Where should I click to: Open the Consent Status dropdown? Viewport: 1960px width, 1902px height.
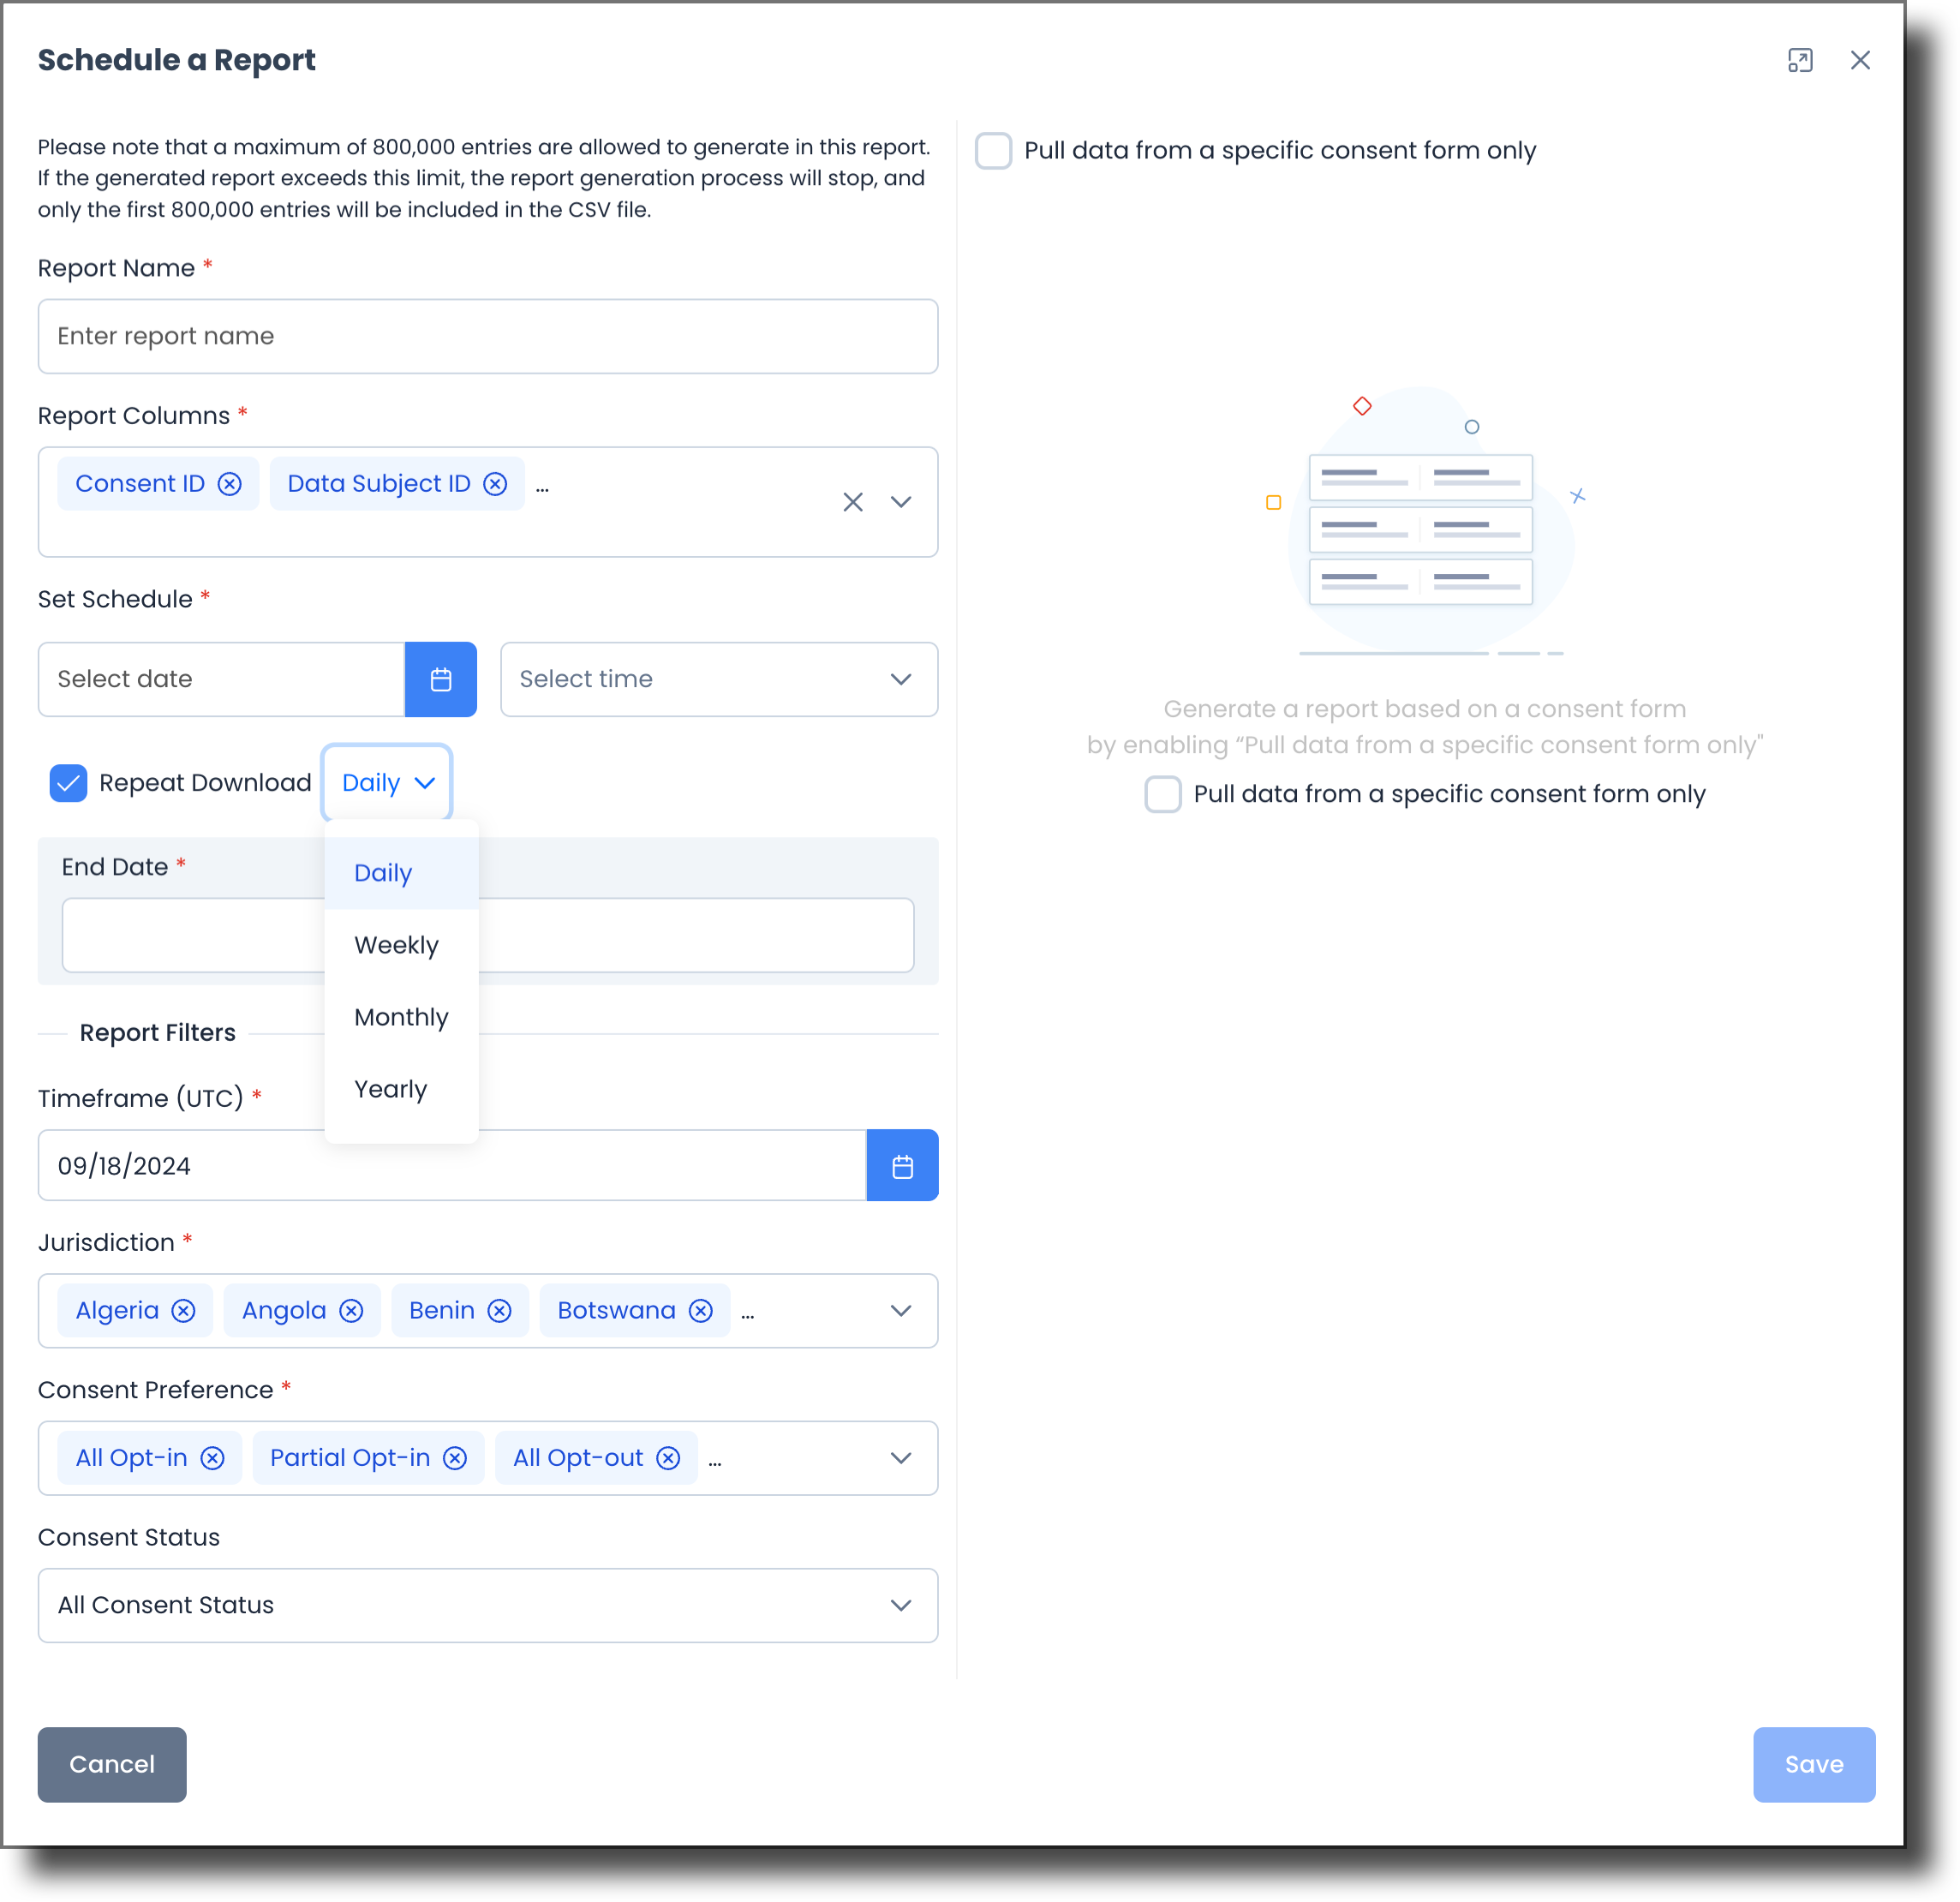click(x=488, y=1605)
